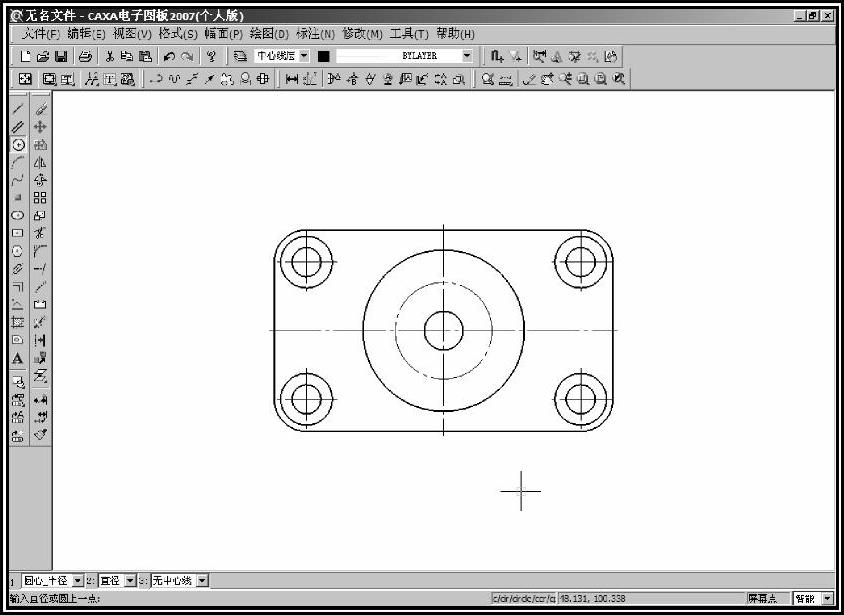Click the screen-point label in status bar
Screen dimensions: 844x615
[762, 598]
